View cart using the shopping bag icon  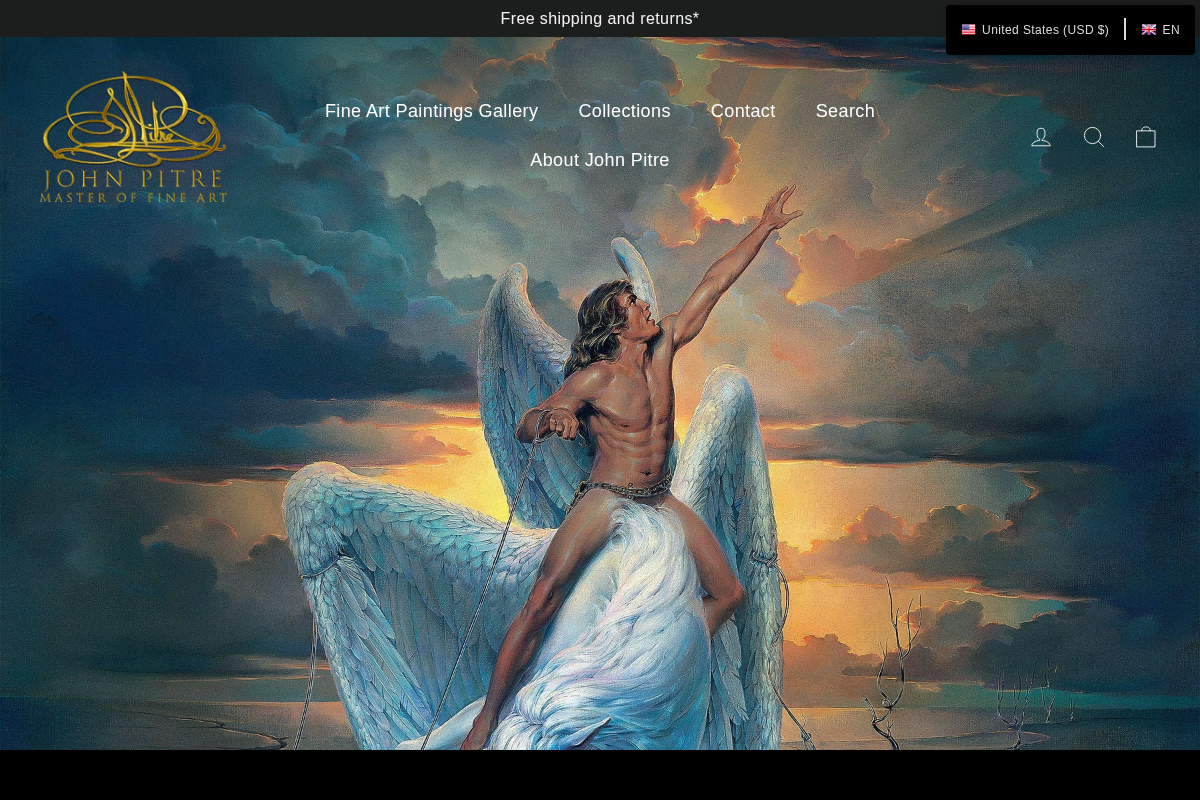[x=1146, y=136]
